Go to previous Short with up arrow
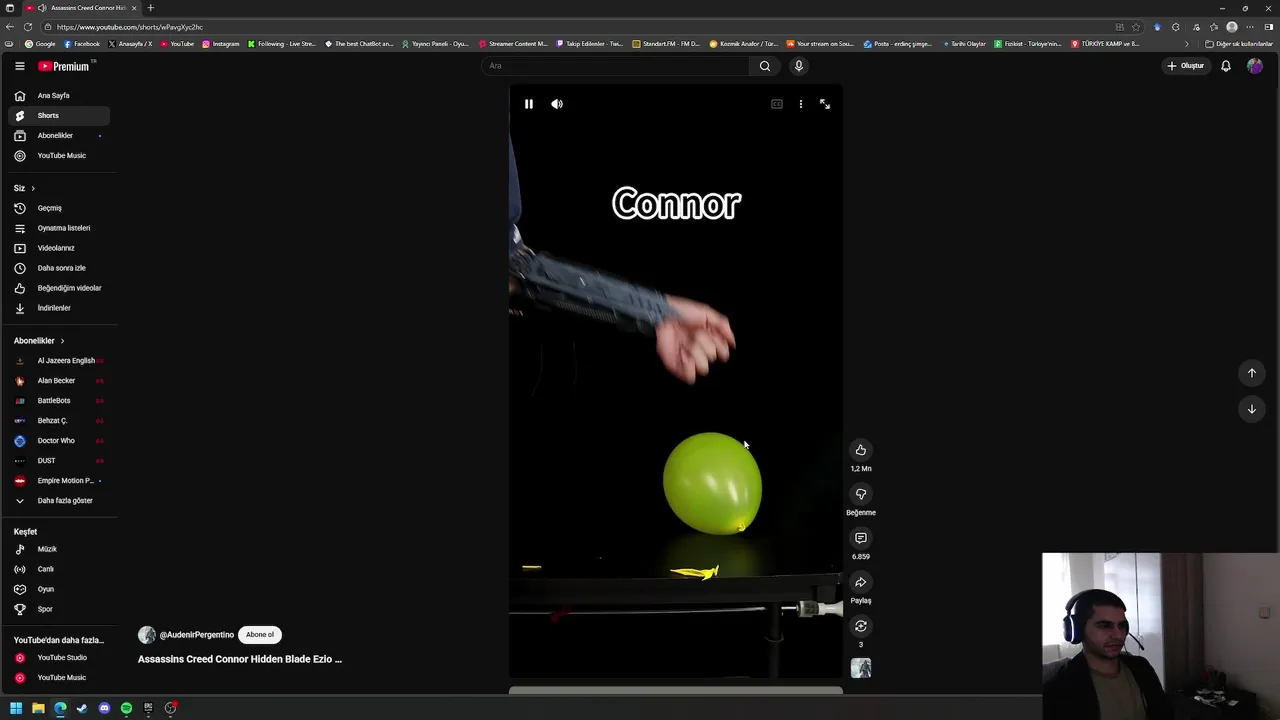Screen dimensions: 1280x720 point(1252,373)
